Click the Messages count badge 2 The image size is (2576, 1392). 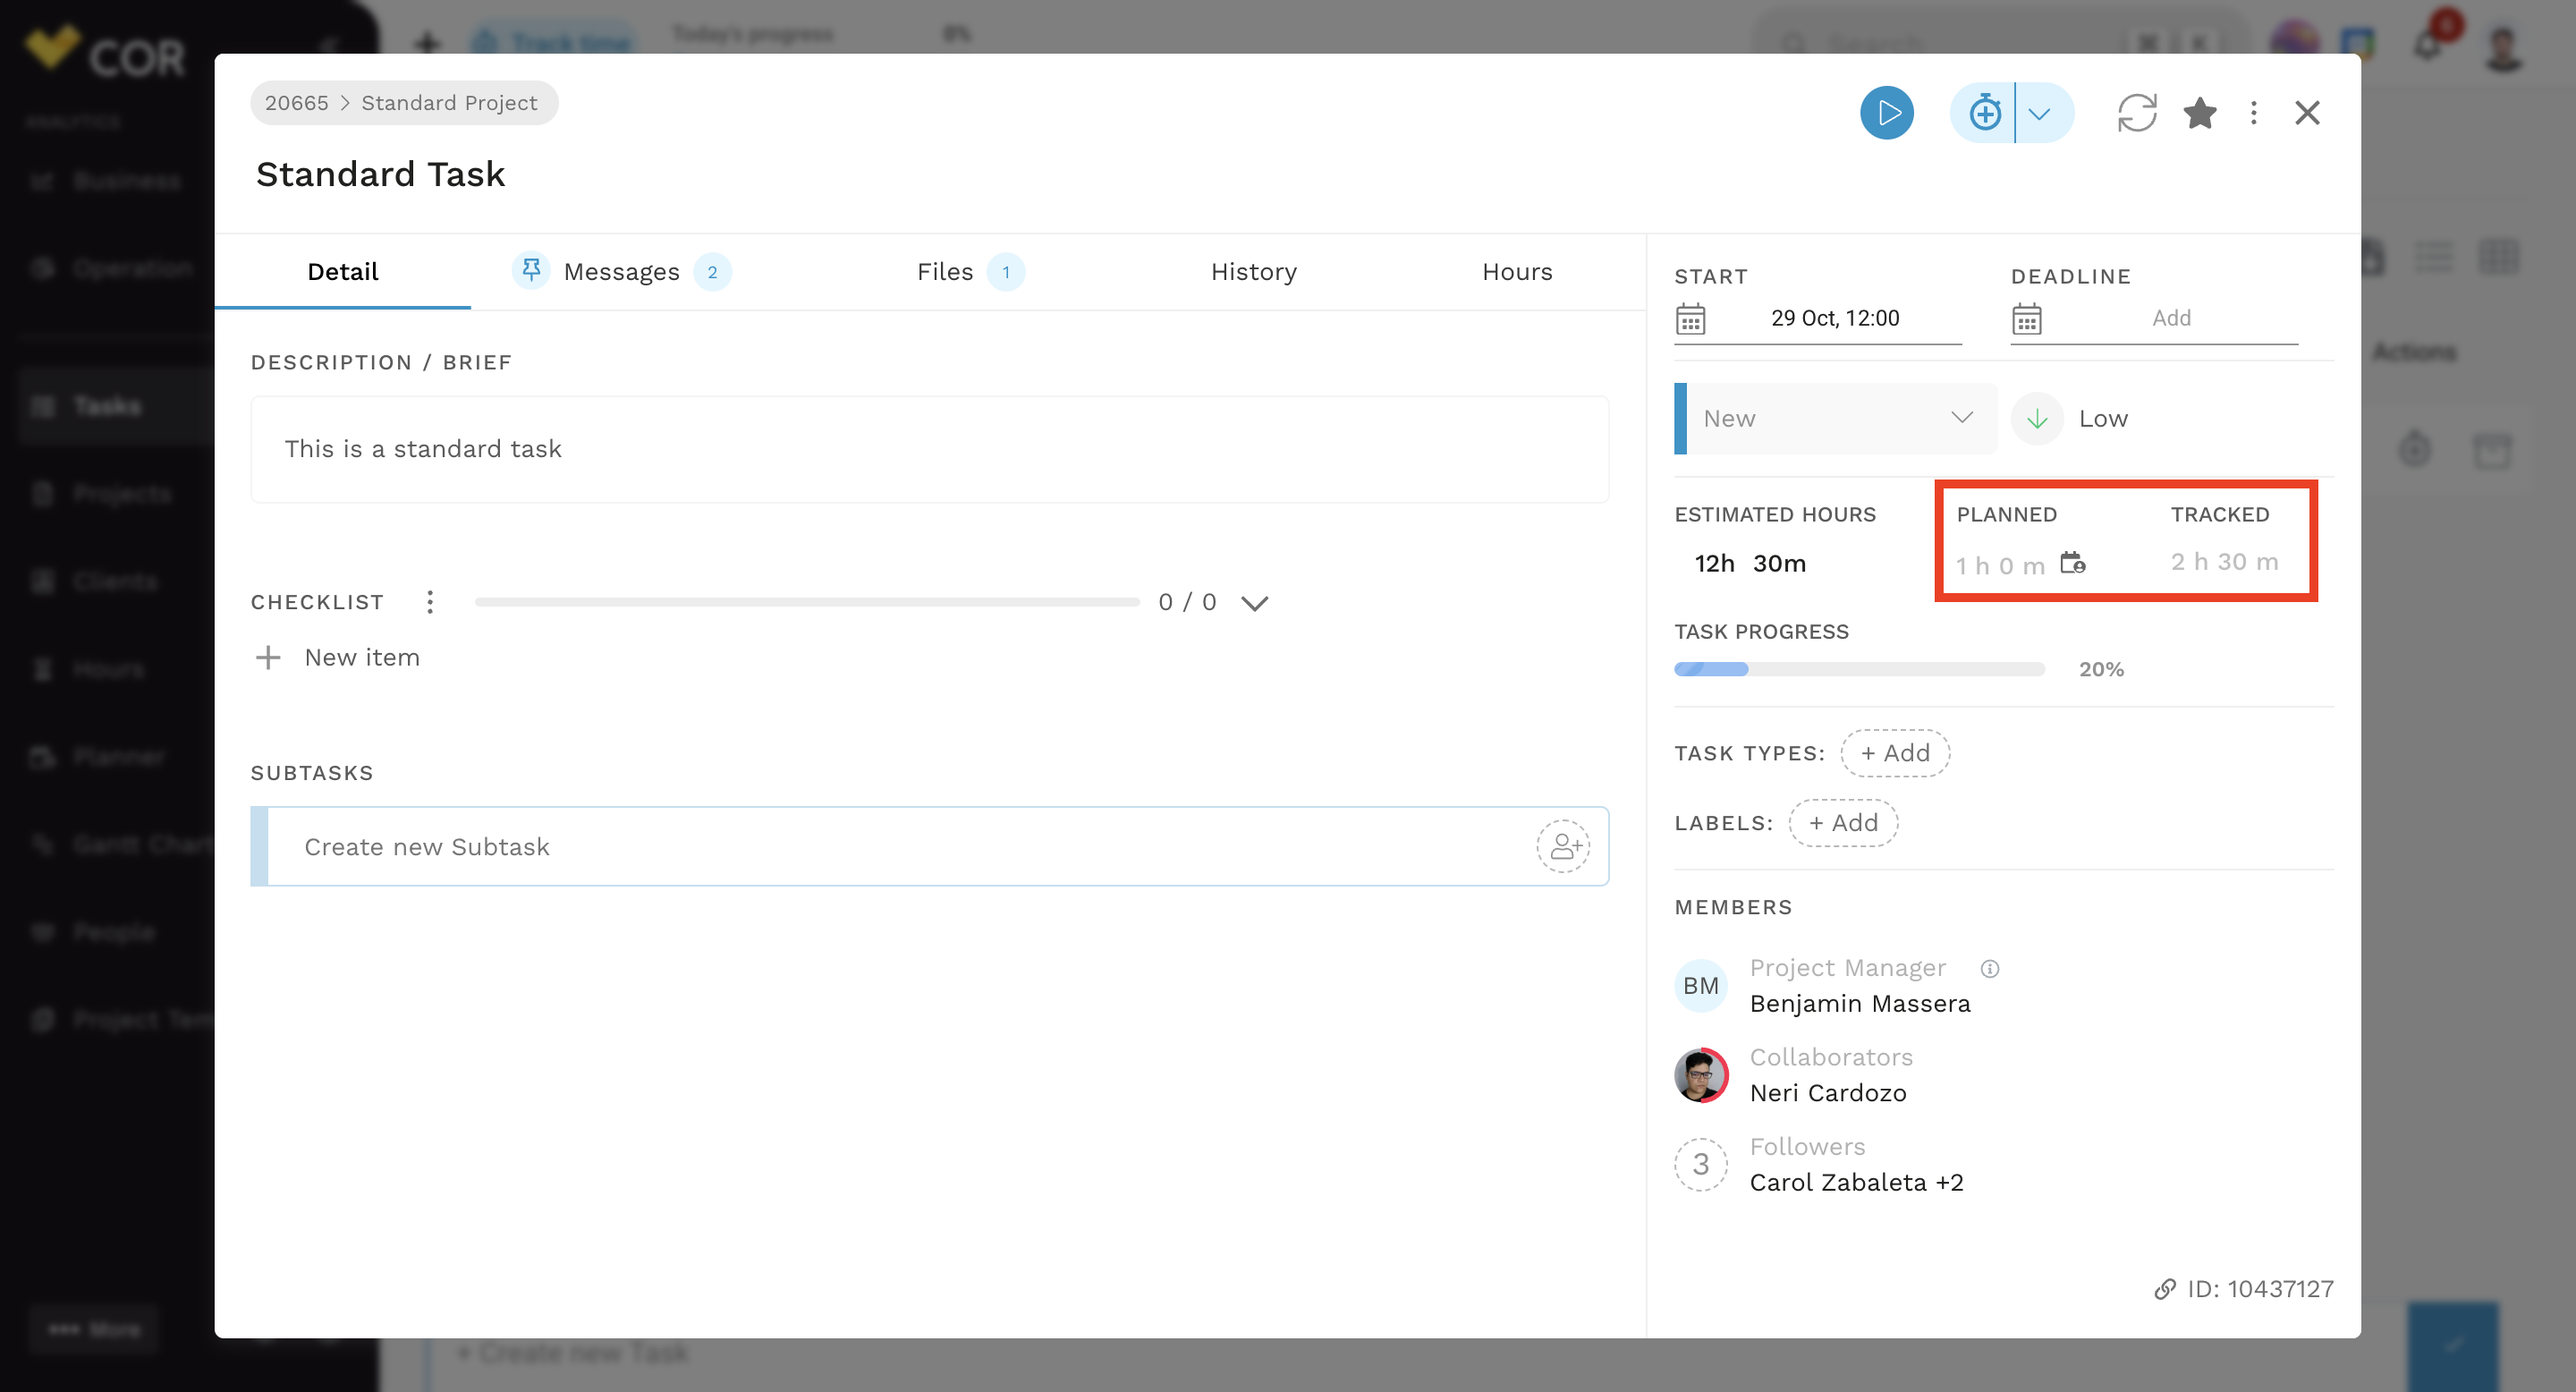(712, 272)
